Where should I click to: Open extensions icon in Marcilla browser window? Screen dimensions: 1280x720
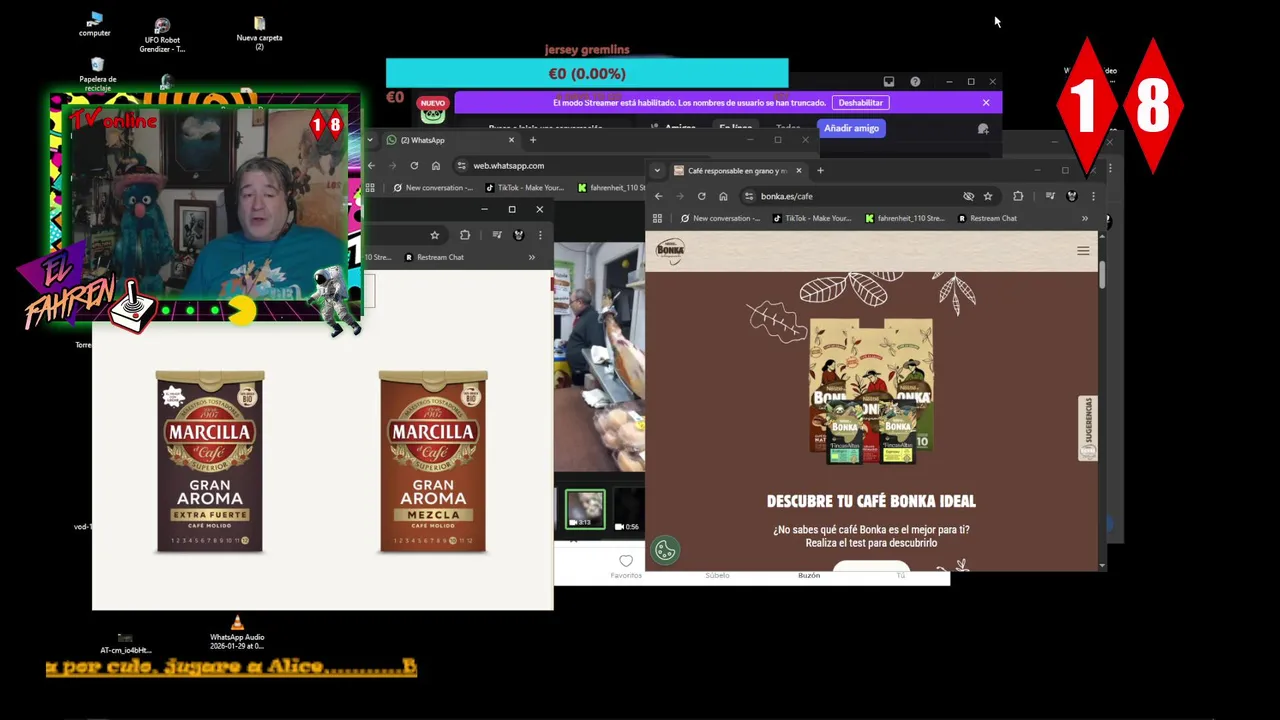tap(465, 235)
